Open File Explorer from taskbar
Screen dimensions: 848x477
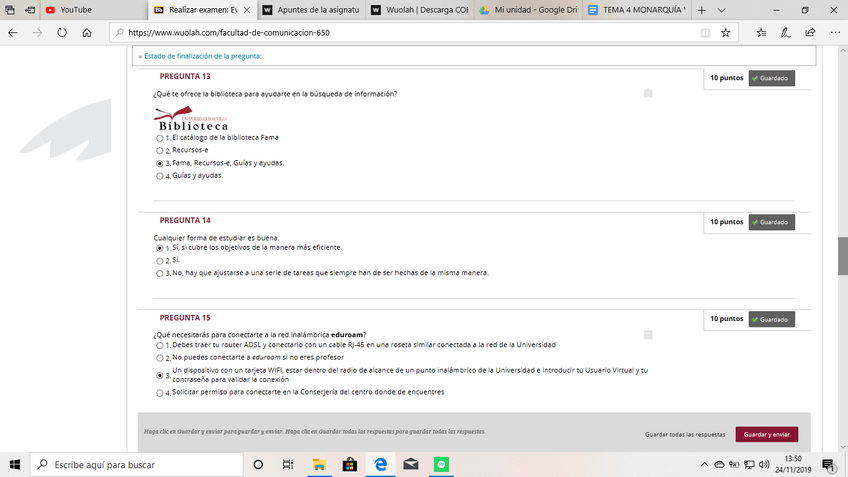319,465
